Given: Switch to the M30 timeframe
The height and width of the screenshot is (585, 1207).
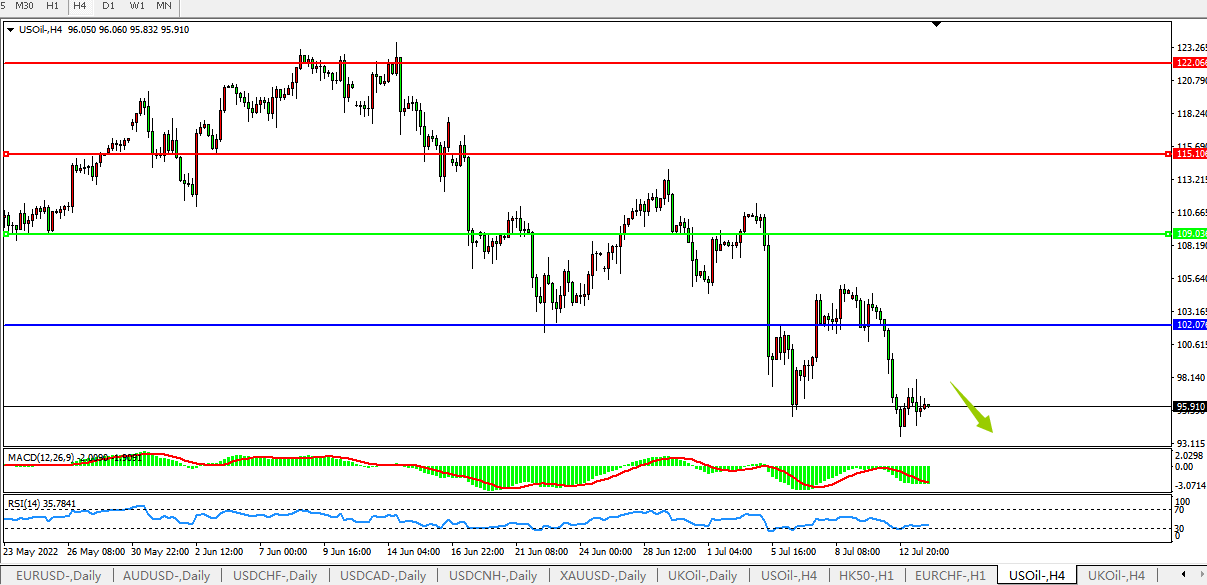Looking at the screenshot, I should pyautogui.click(x=25, y=6).
